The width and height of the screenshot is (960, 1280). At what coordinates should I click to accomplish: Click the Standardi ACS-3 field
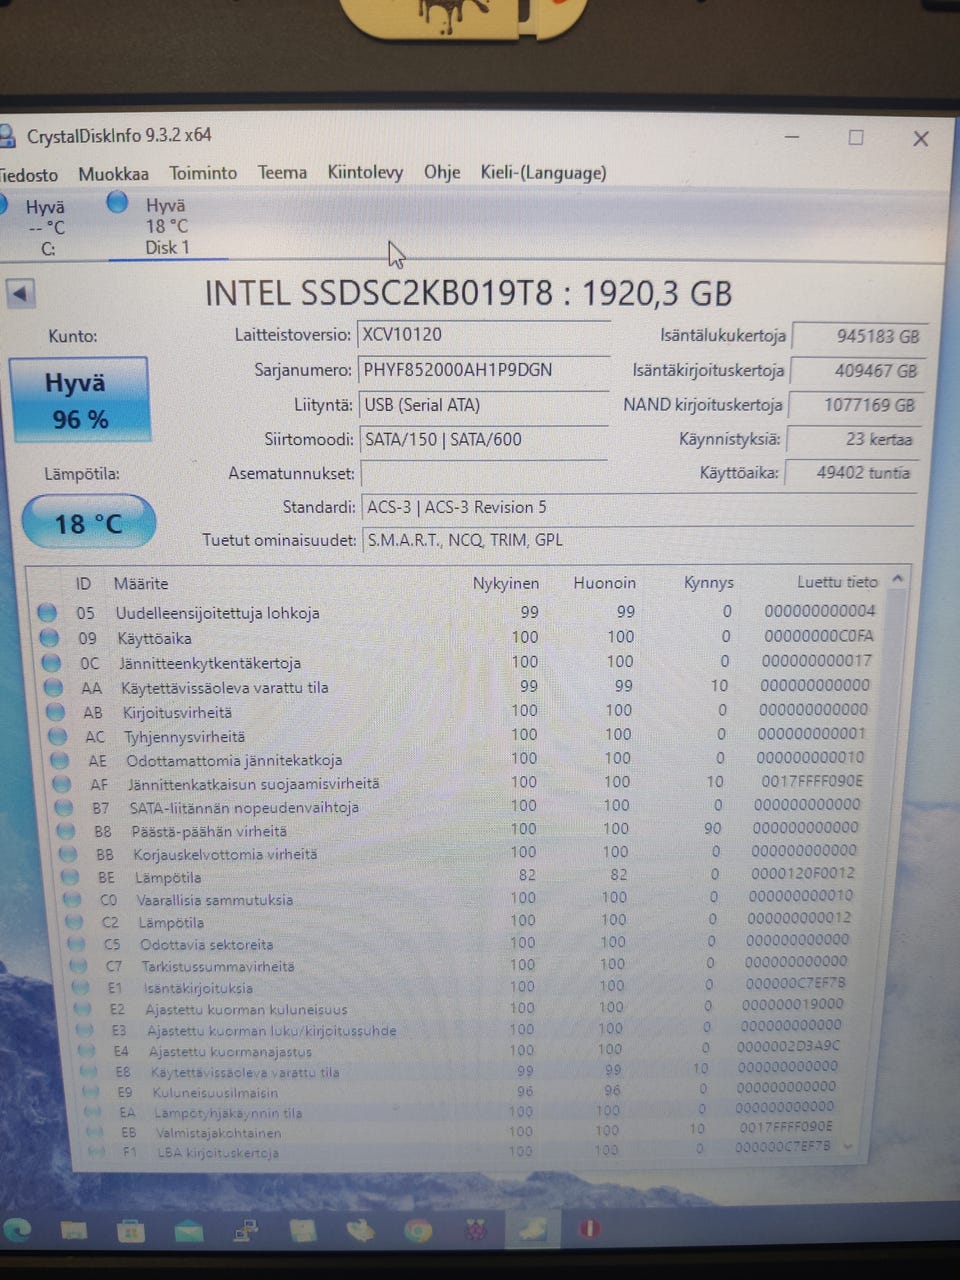[638, 507]
